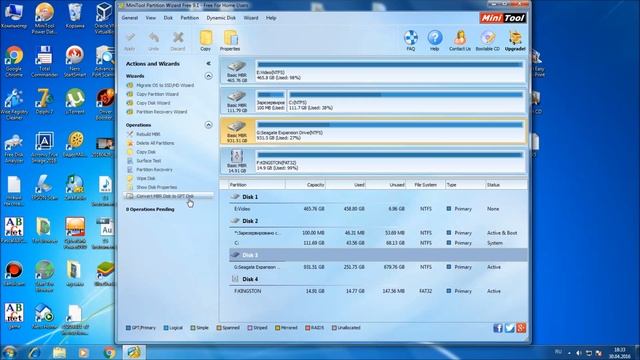
Task: Open the Properties toolbar icon
Action: click(230, 41)
